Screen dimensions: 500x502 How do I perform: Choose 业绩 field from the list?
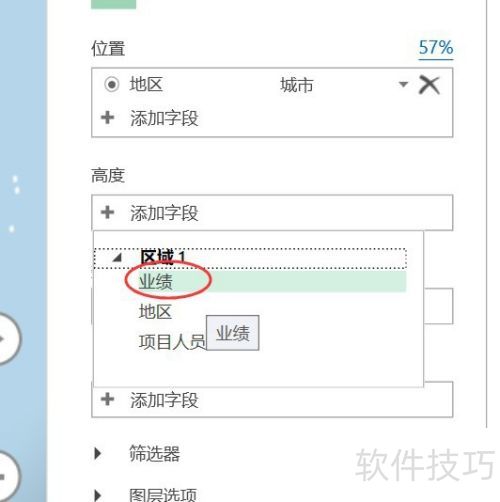pos(272,282)
